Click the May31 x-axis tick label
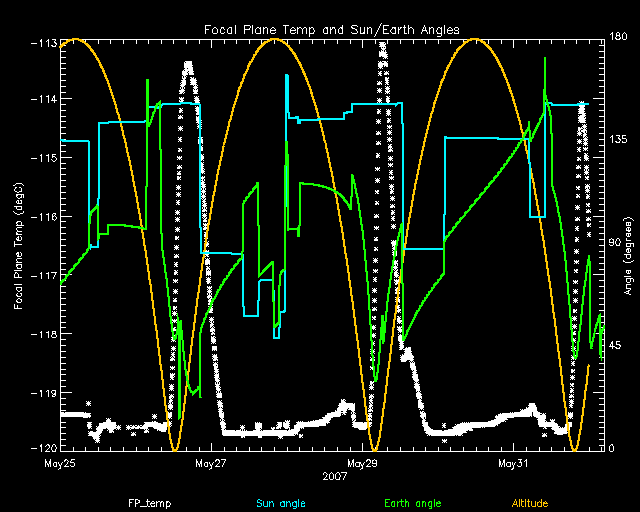 [512, 464]
